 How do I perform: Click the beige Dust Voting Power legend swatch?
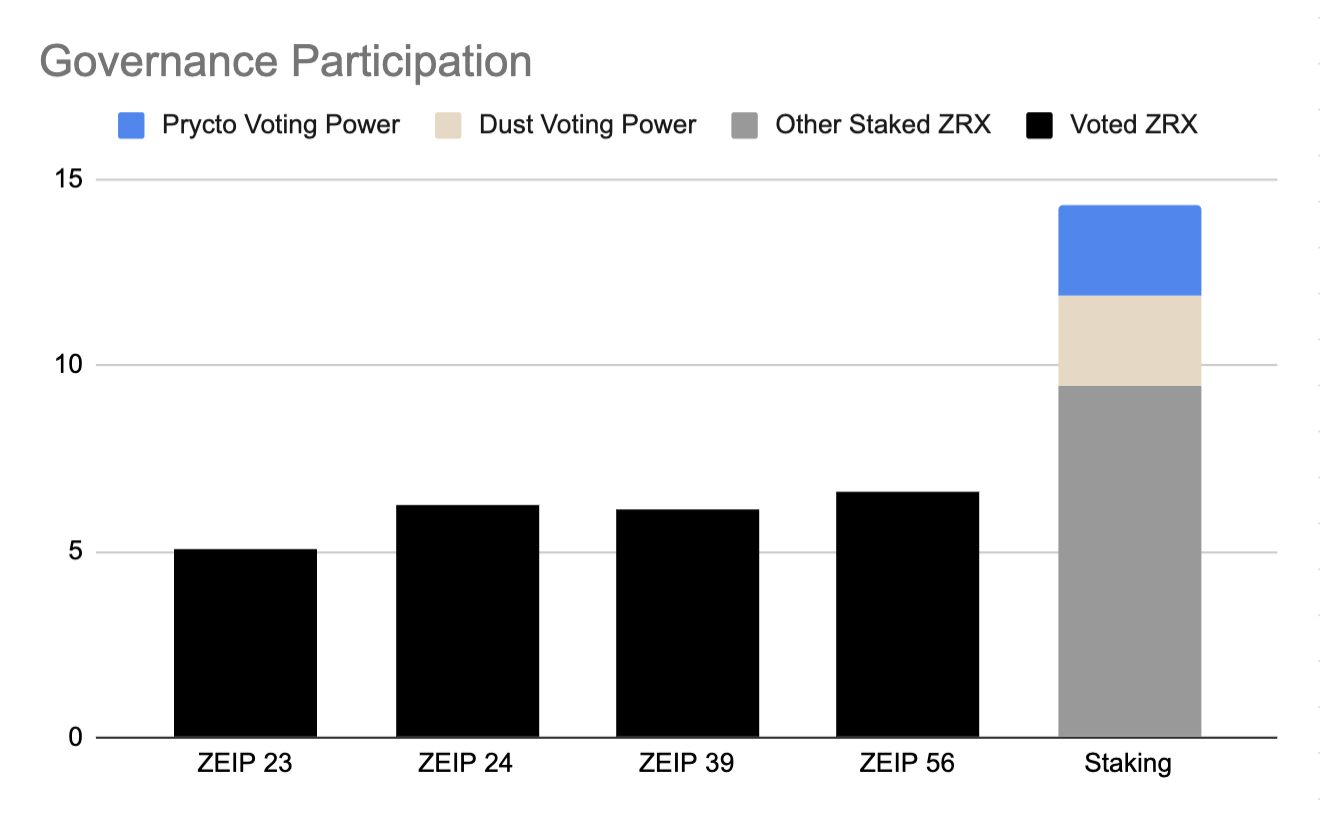(448, 125)
